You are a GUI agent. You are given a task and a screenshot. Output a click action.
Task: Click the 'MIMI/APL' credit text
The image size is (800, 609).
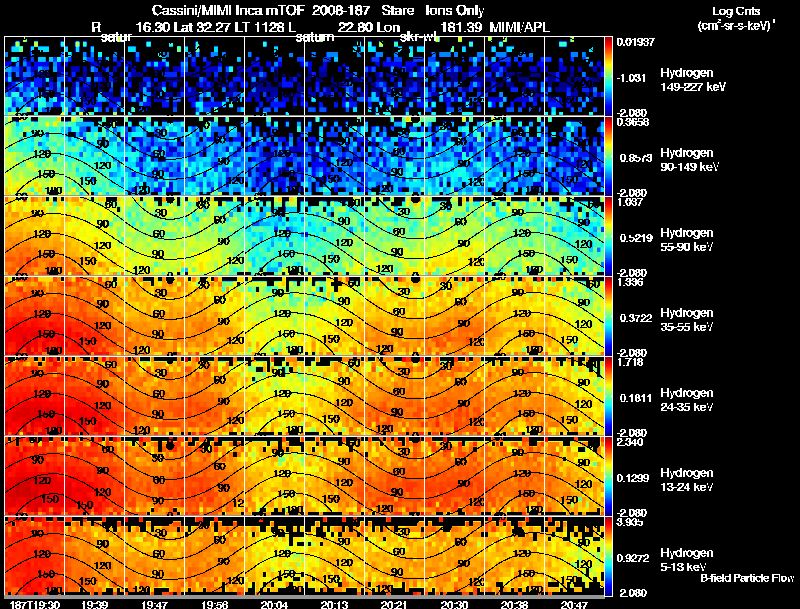519,27
